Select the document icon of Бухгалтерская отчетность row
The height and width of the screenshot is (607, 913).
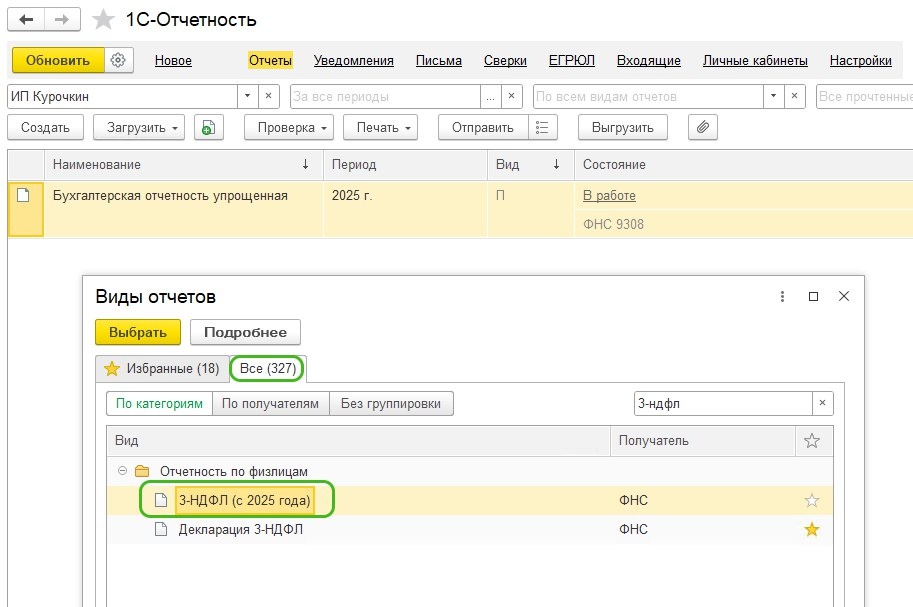[x=23, y=195]
